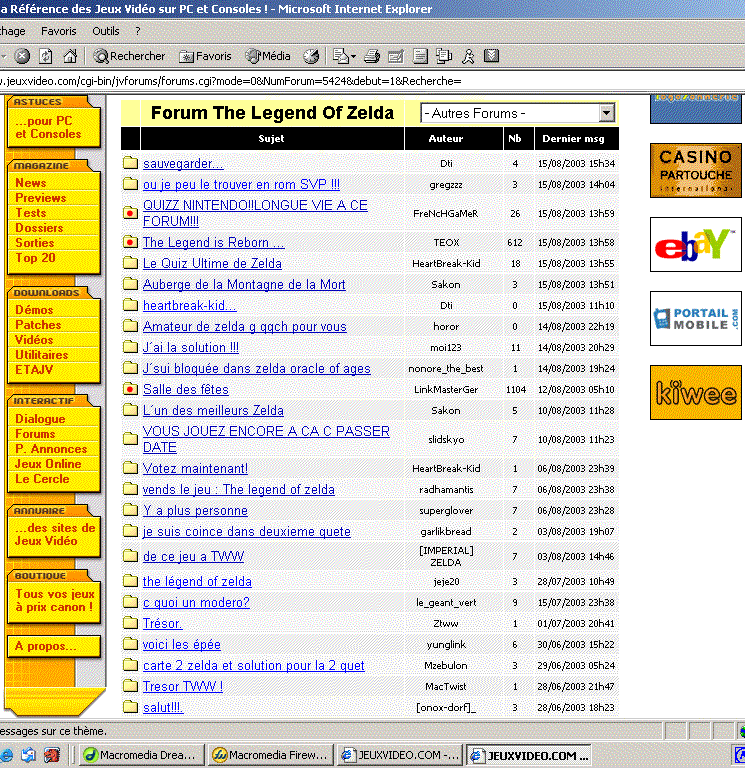This screenshot has height=768, width=745.
Task: Open the ? help menu
Action: point(138,31)
